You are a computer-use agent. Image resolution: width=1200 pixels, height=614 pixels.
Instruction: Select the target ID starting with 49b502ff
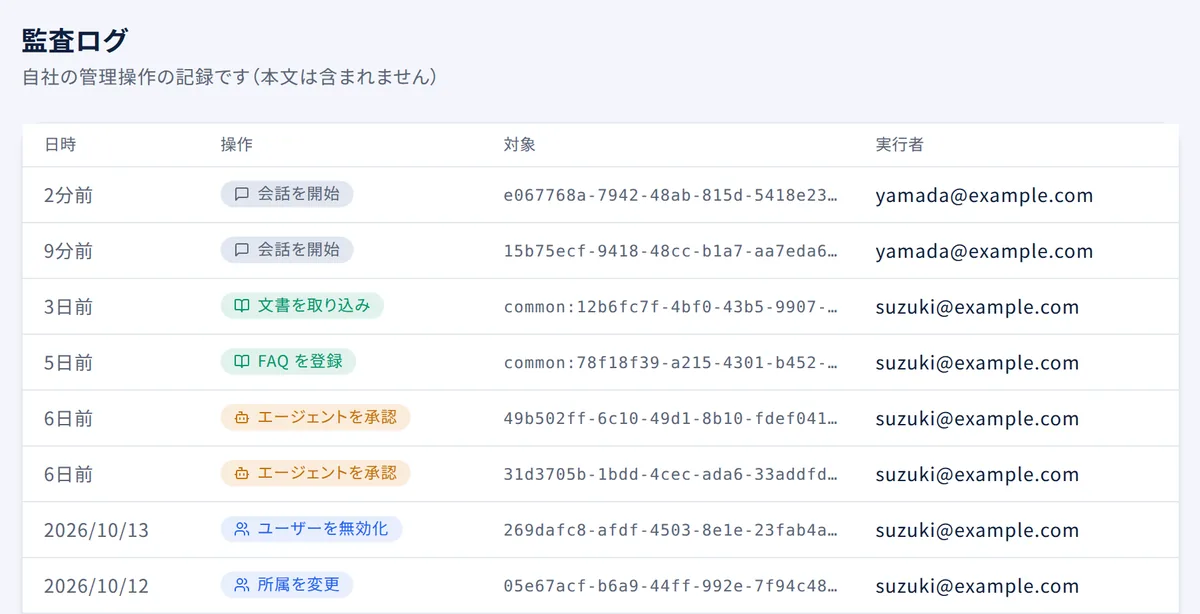point(671,419)
